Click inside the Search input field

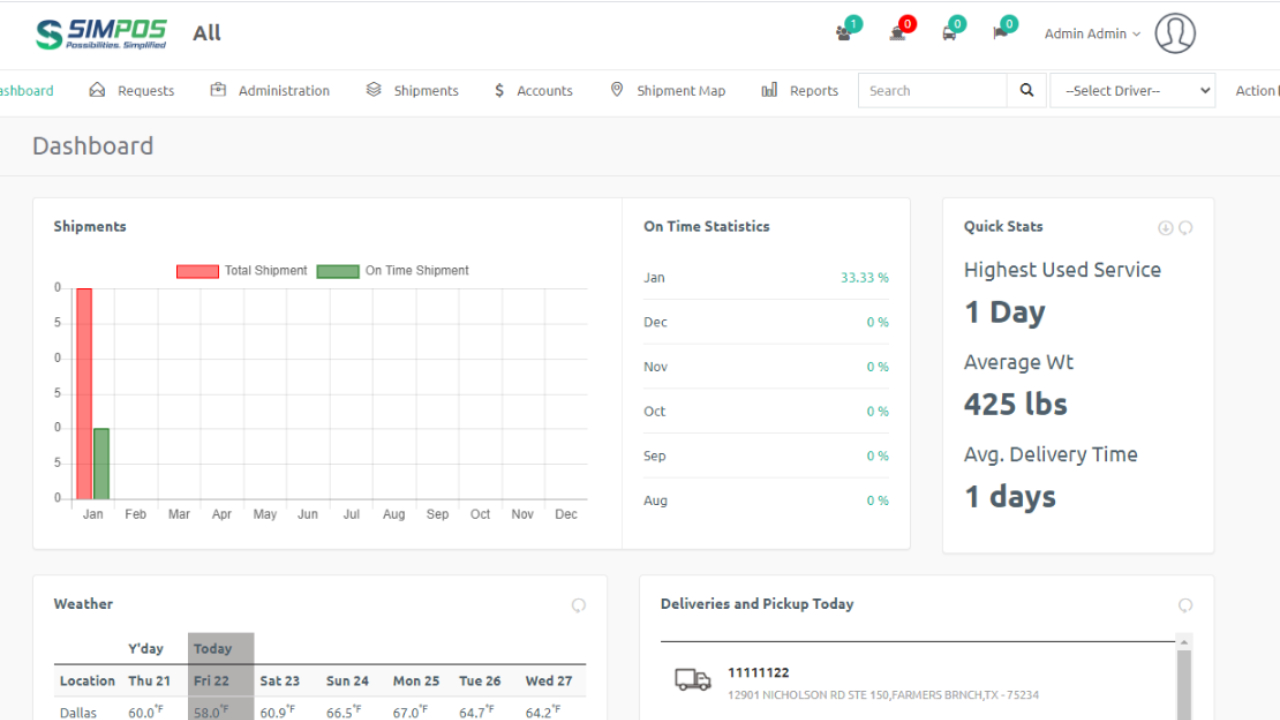[930, 90]
